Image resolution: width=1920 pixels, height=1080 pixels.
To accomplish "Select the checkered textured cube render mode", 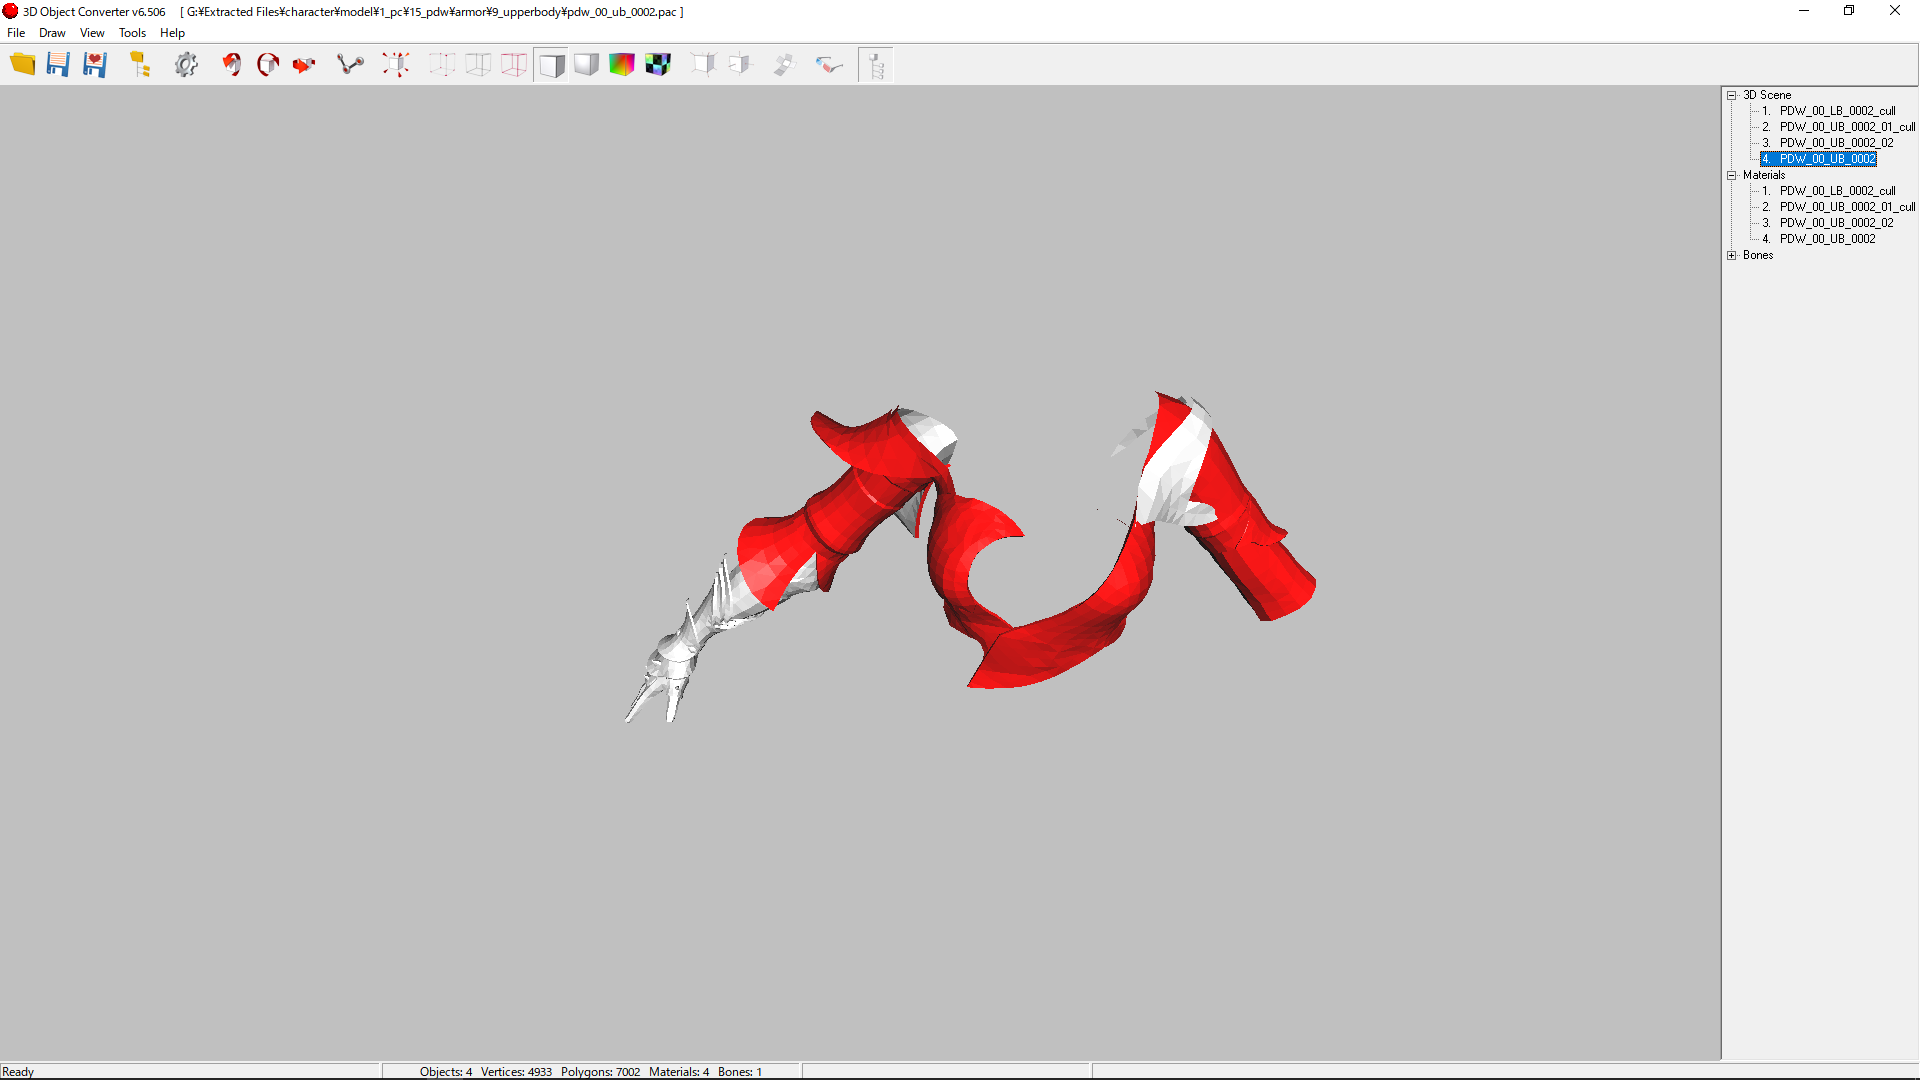I will [x=658, y=65].
